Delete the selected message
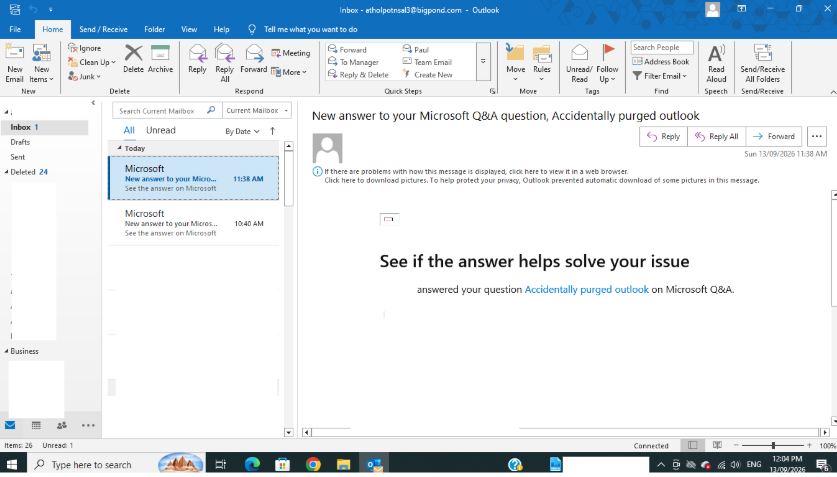Viewport: 837px width, 477px height. pyautogui.click(x=133, y=59)
